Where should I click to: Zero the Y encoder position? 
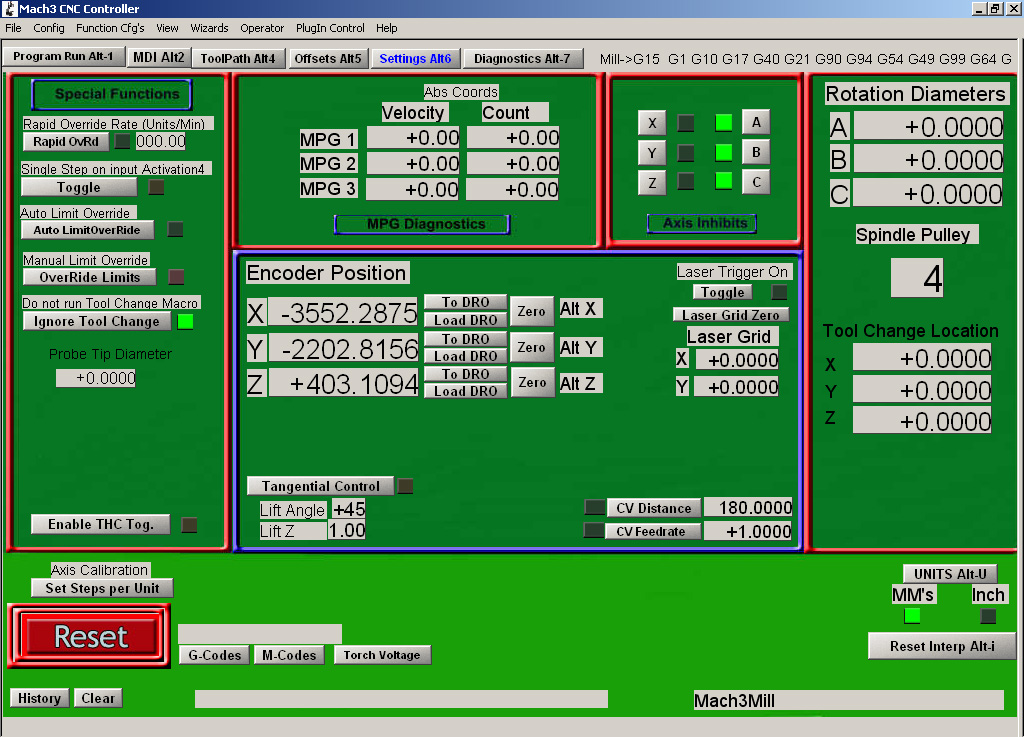(x=532, y=347)
